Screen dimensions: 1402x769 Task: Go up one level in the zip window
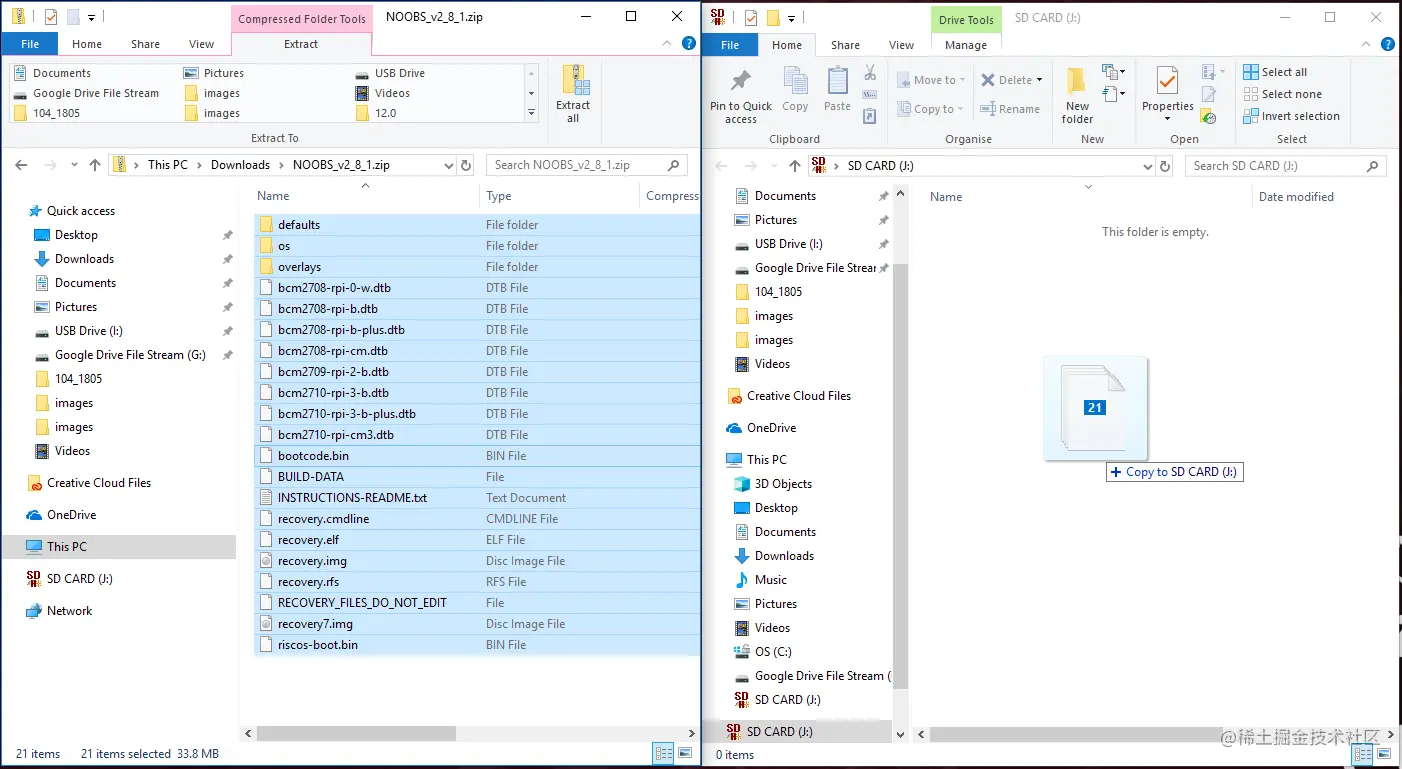[95, 165]
